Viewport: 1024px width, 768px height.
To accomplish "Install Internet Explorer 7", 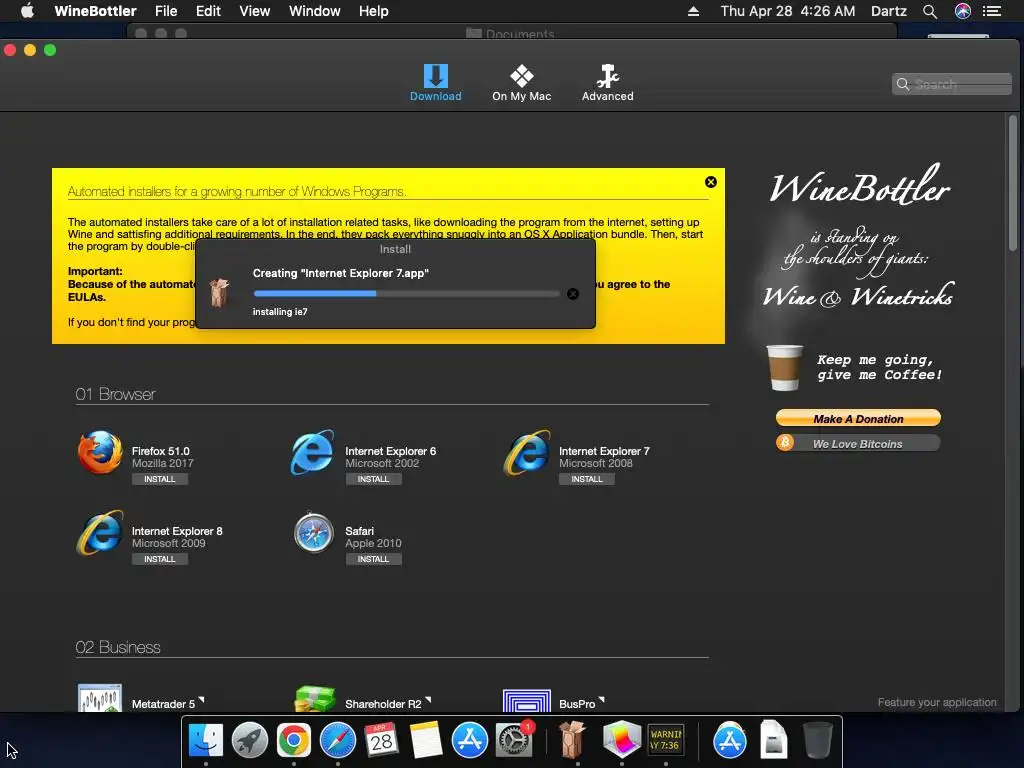I will click(x=586, y=479).
